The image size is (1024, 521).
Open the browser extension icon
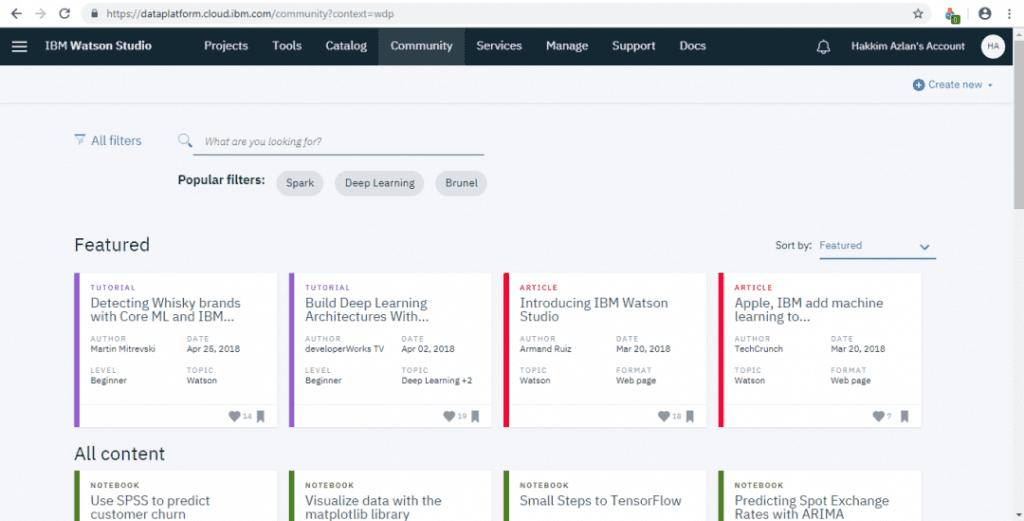pyautogui.click(x=952, y=14)
